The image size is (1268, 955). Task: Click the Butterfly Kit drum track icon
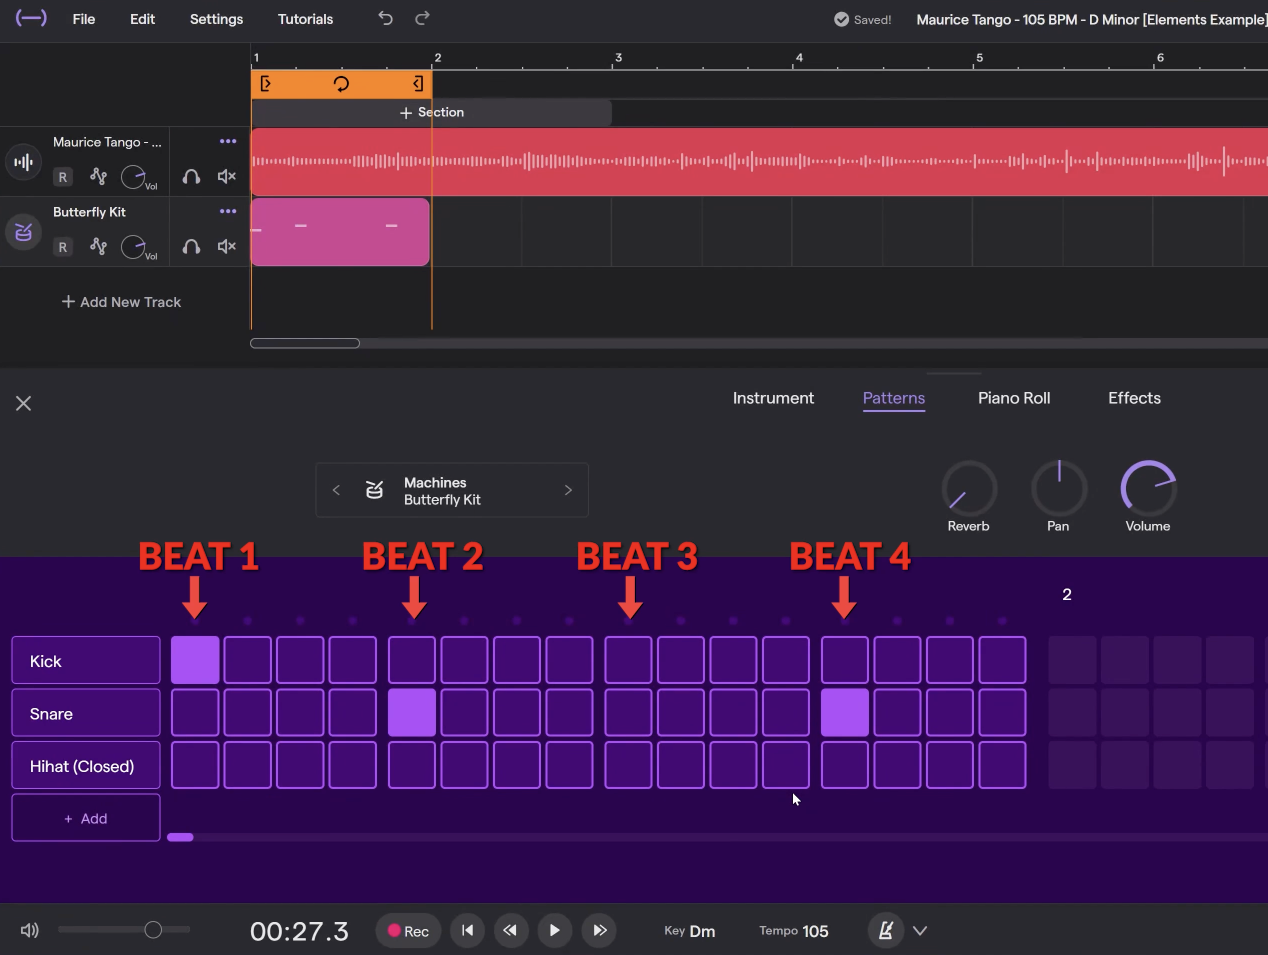[23, 232]
